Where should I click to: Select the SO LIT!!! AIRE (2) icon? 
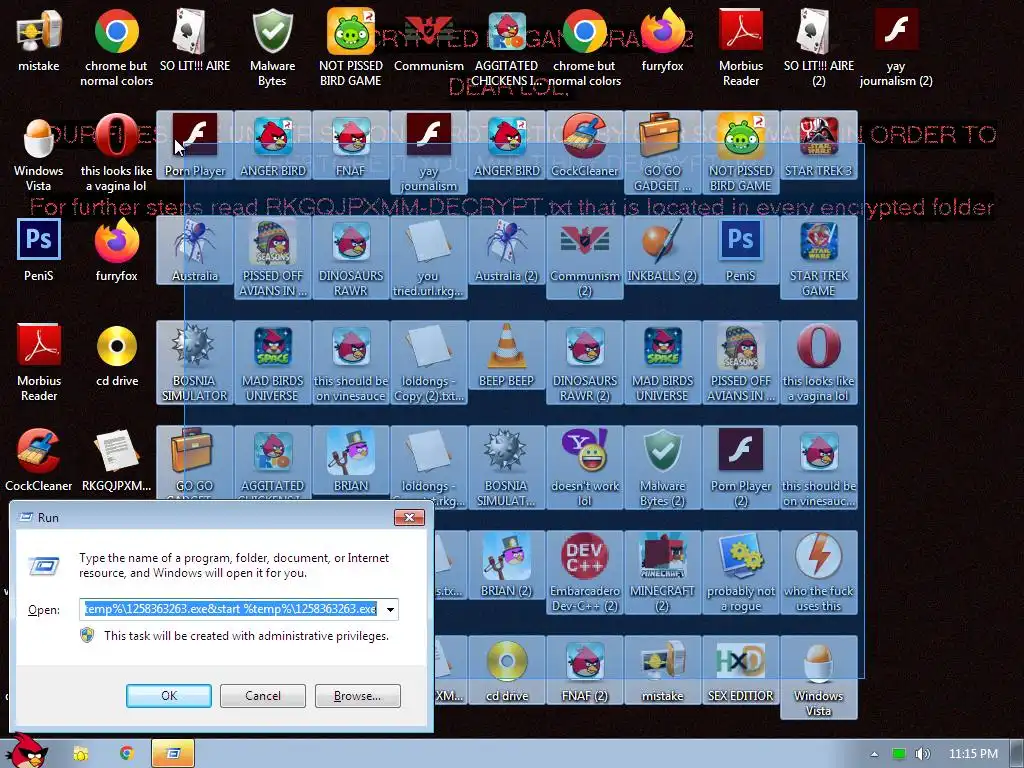(x=818, y=47)
